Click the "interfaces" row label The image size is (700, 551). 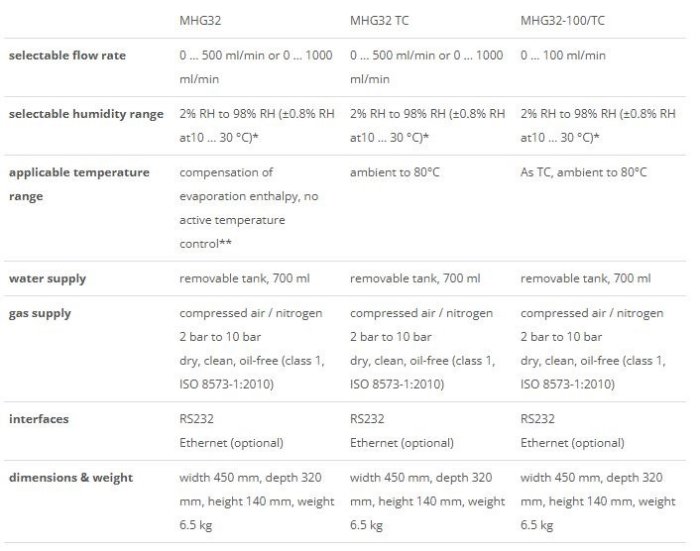pos(38,419)
